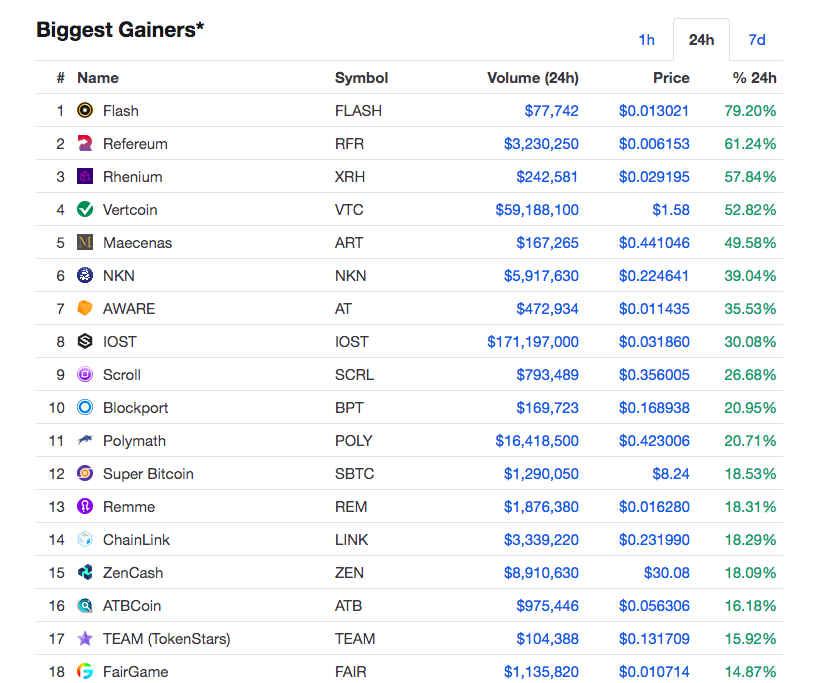Switch to the 7d gainers tab
Image resolution: width=836 pixels, height=683 pixels.
757,40
